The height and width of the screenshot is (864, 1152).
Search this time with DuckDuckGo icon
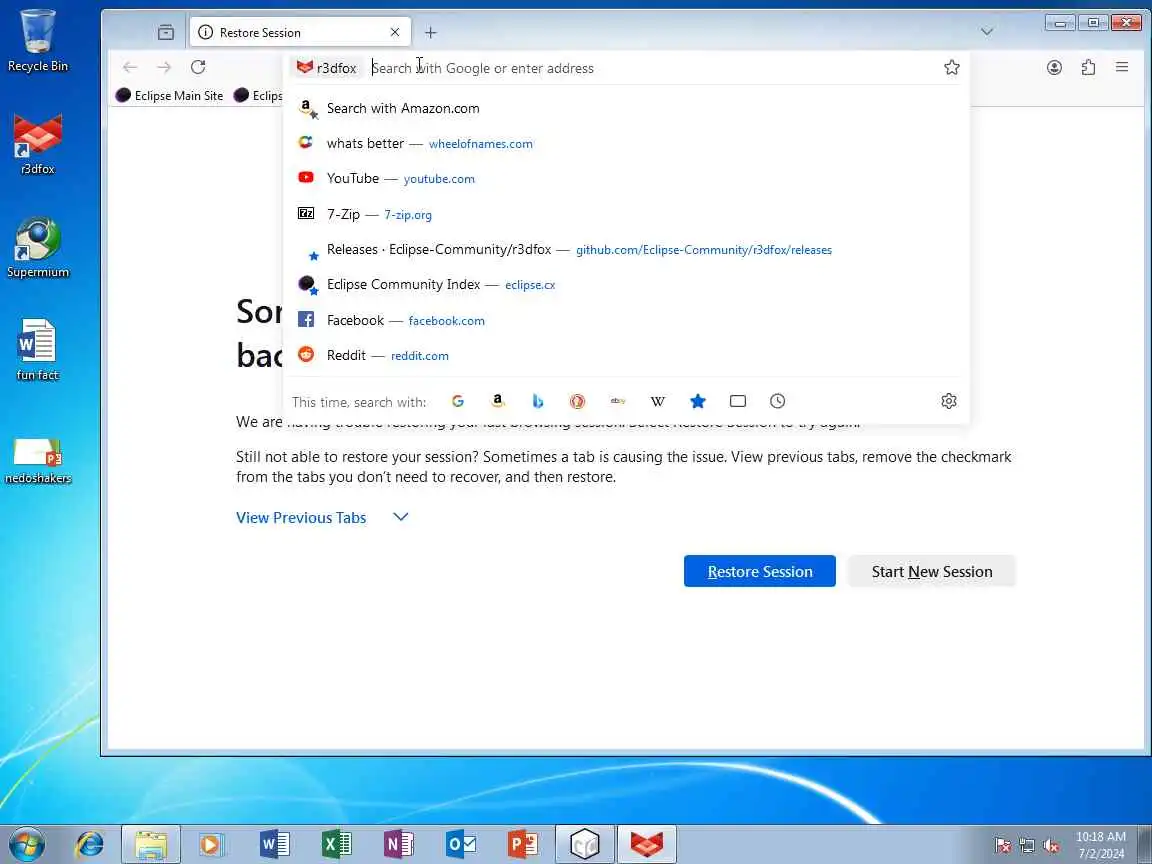[x=577, y=401]
